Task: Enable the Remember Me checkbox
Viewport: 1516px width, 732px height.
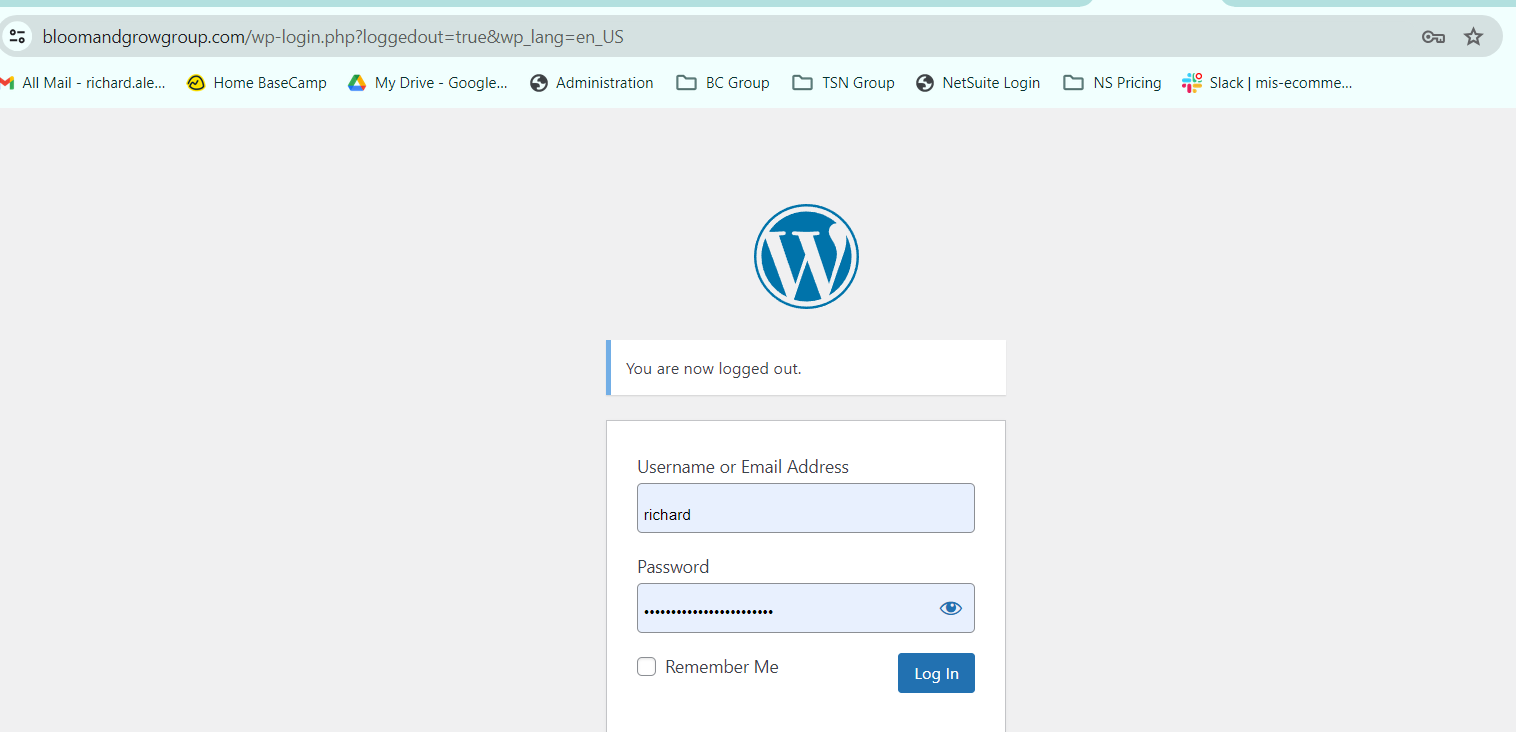Action: [647, 667]
